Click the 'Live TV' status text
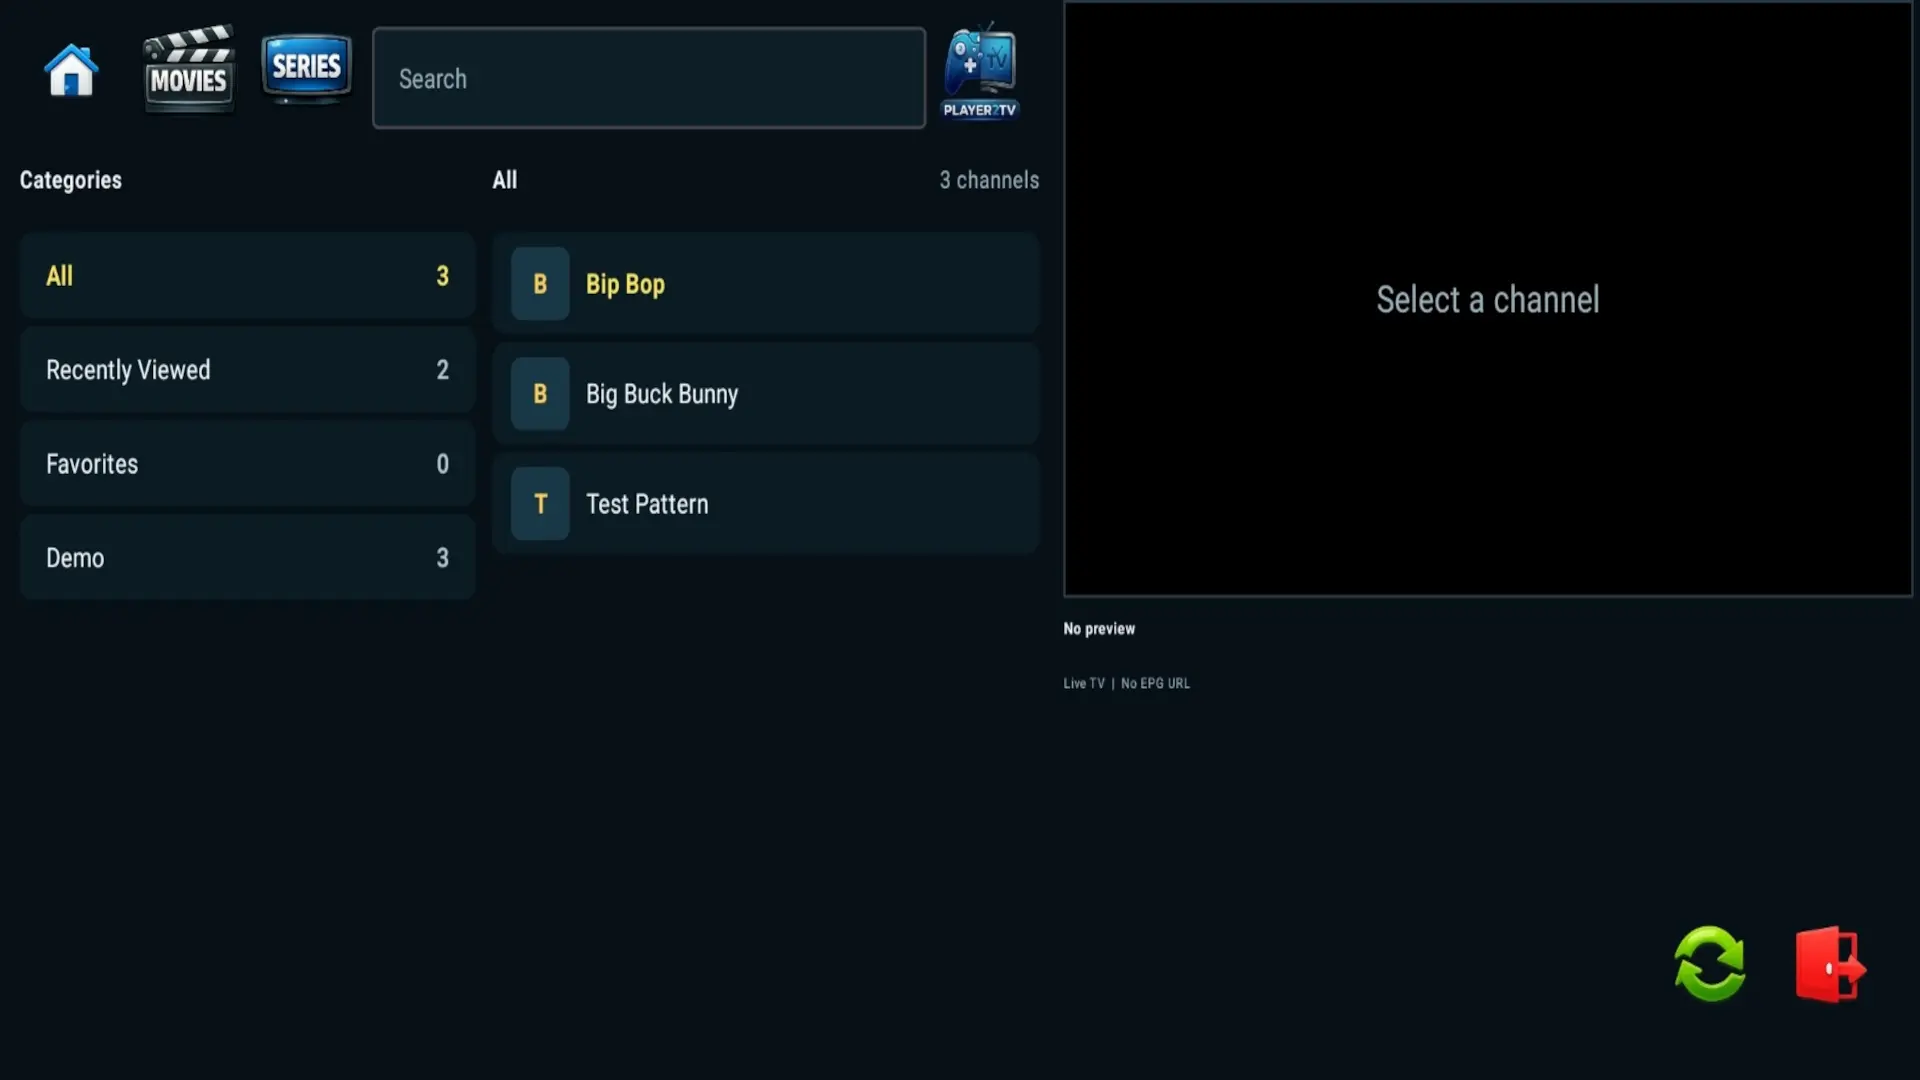The image size is (1920, 1080). (x=1084, y=684)
